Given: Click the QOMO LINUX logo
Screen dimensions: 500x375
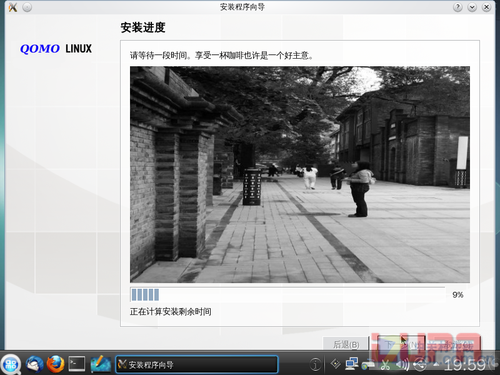Looking at the screenshot, I should tap(56, 49).
